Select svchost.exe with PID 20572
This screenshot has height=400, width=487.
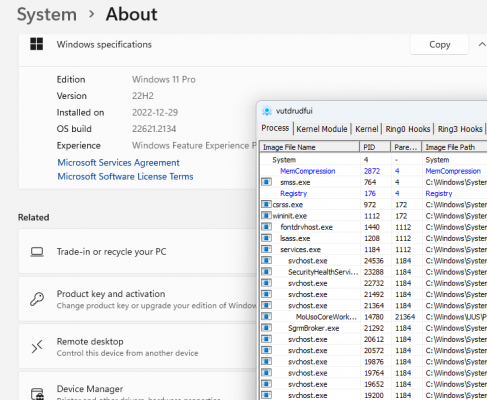308,351
